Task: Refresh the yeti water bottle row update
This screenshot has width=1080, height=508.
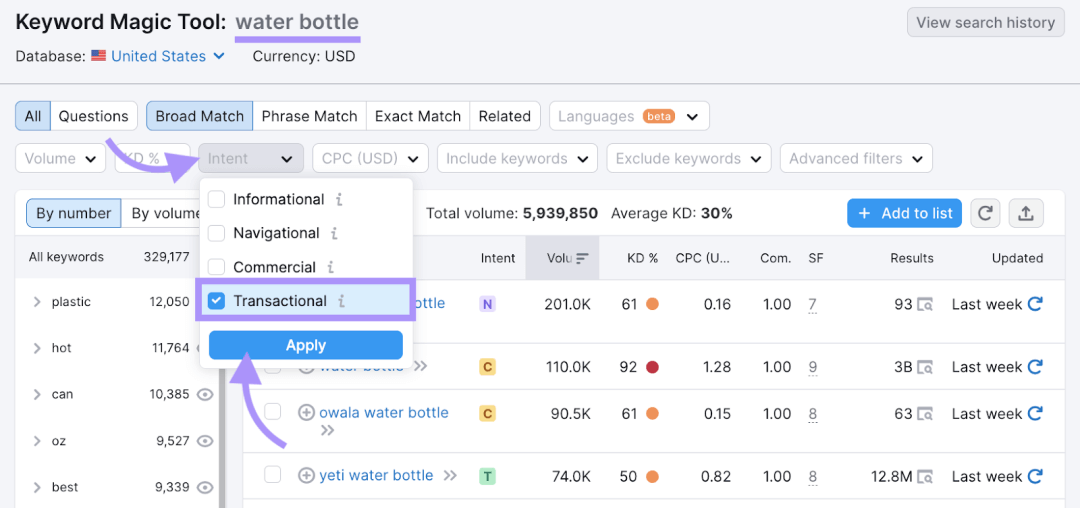Action: [x=1035, y=476]
